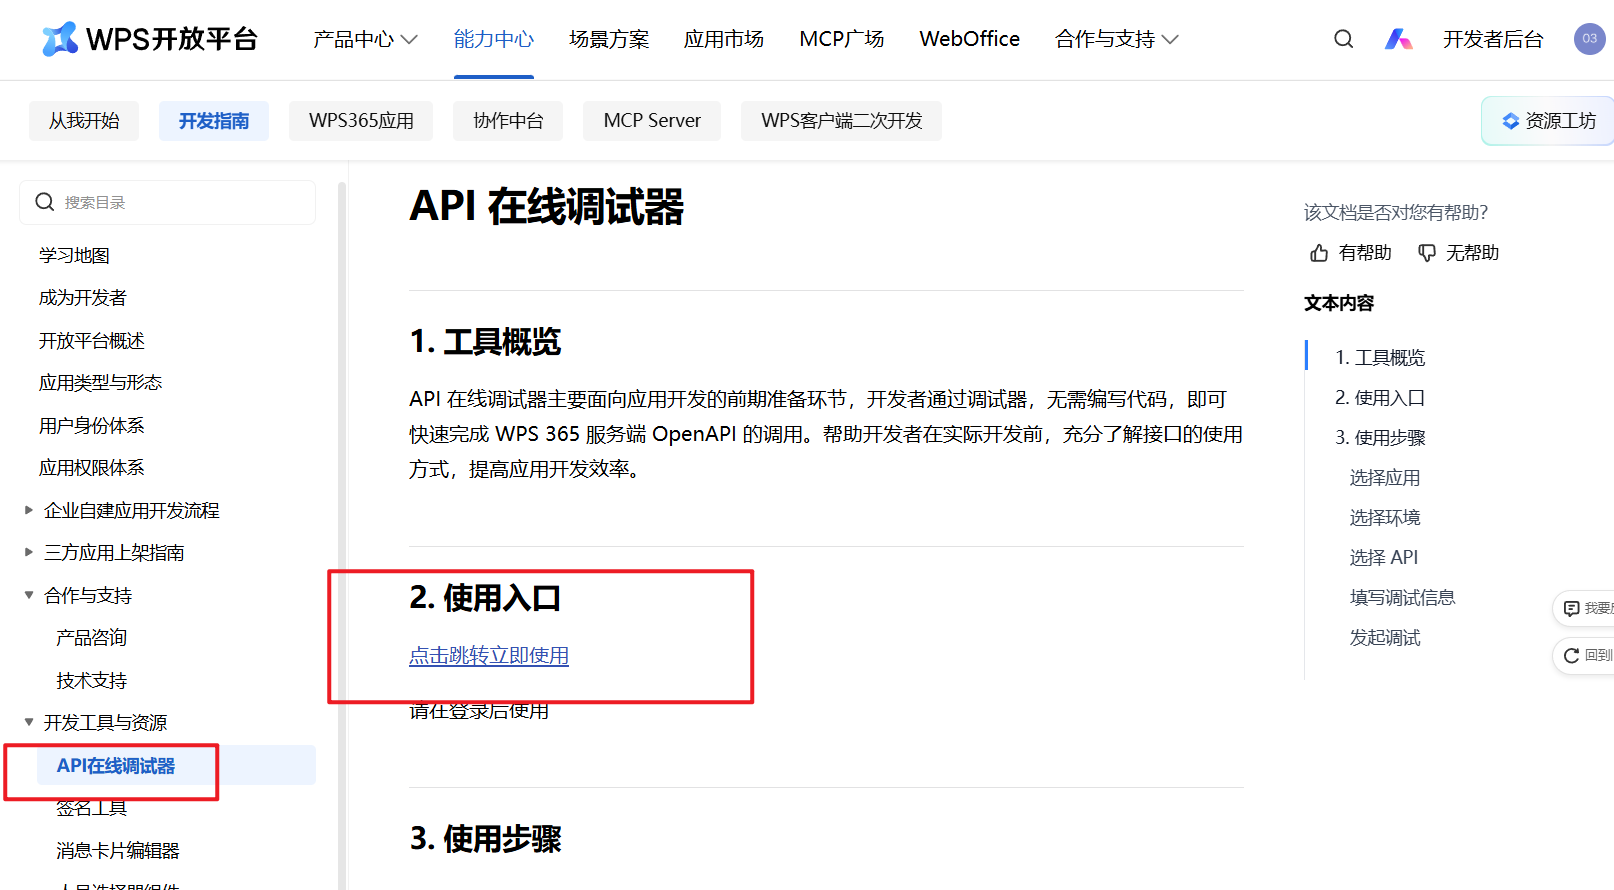Click the thumbs-down 无帮助 button
The image size is (1614, 890).
1459,253
